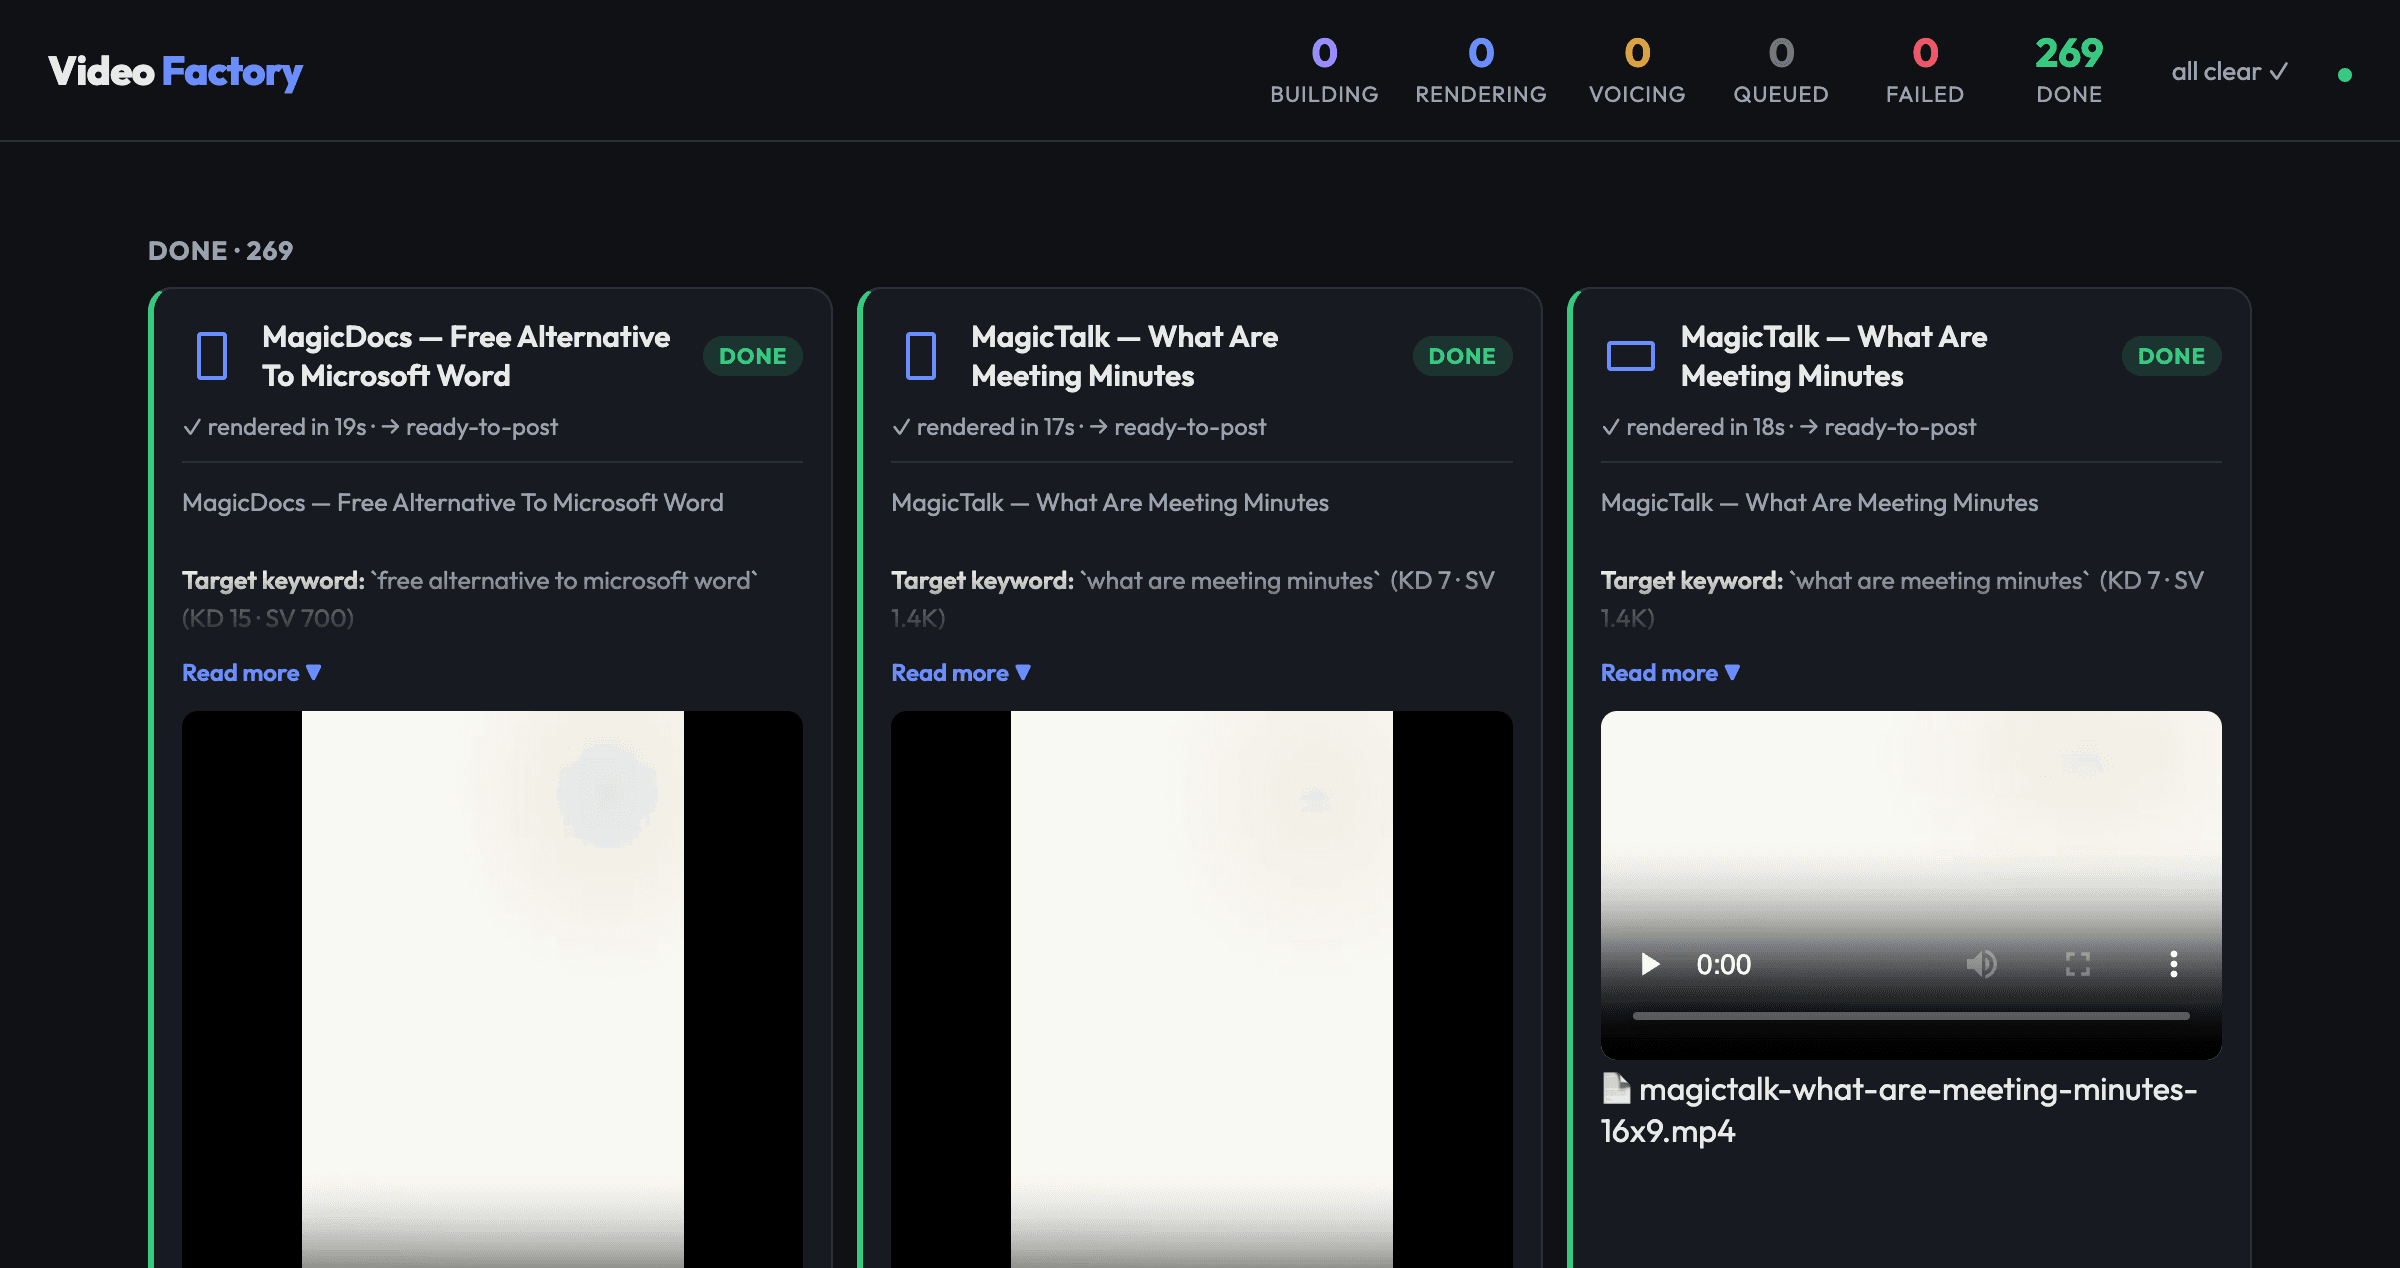Click the MagicDocs portrait video preview

click(492, 989)
